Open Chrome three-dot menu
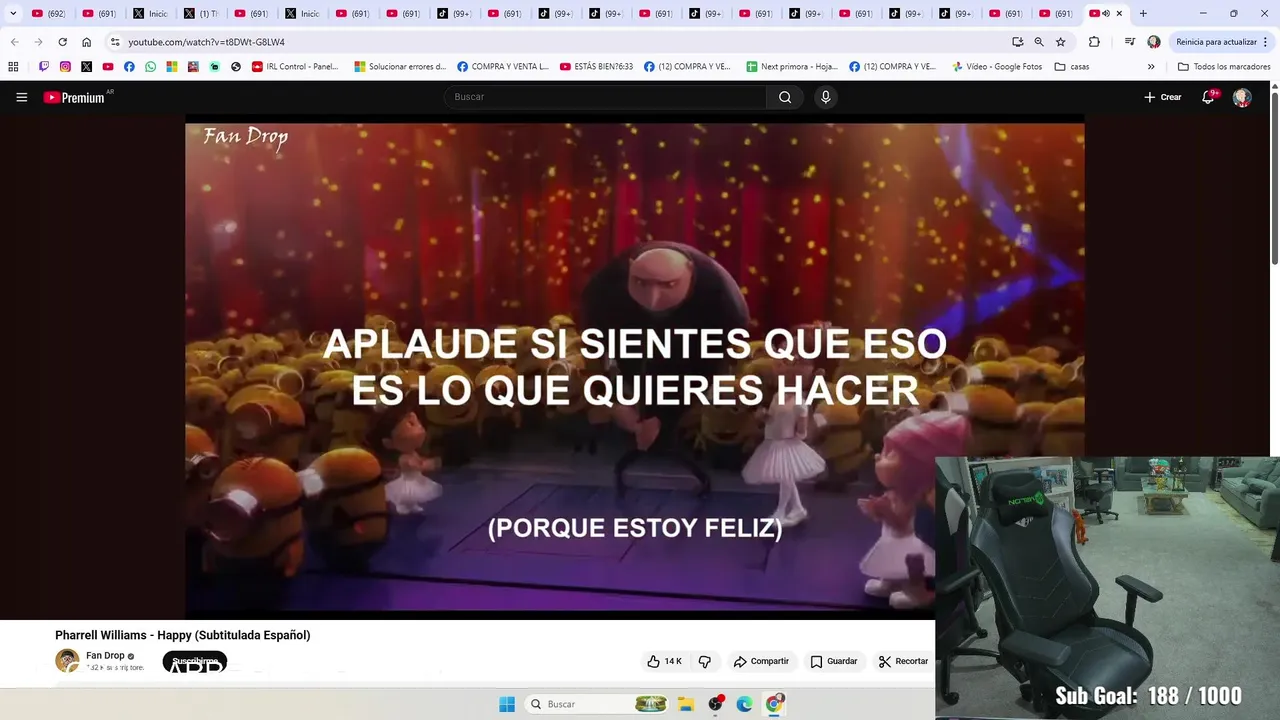Screen dimensions: 1280x720 tap(1266, 42)
